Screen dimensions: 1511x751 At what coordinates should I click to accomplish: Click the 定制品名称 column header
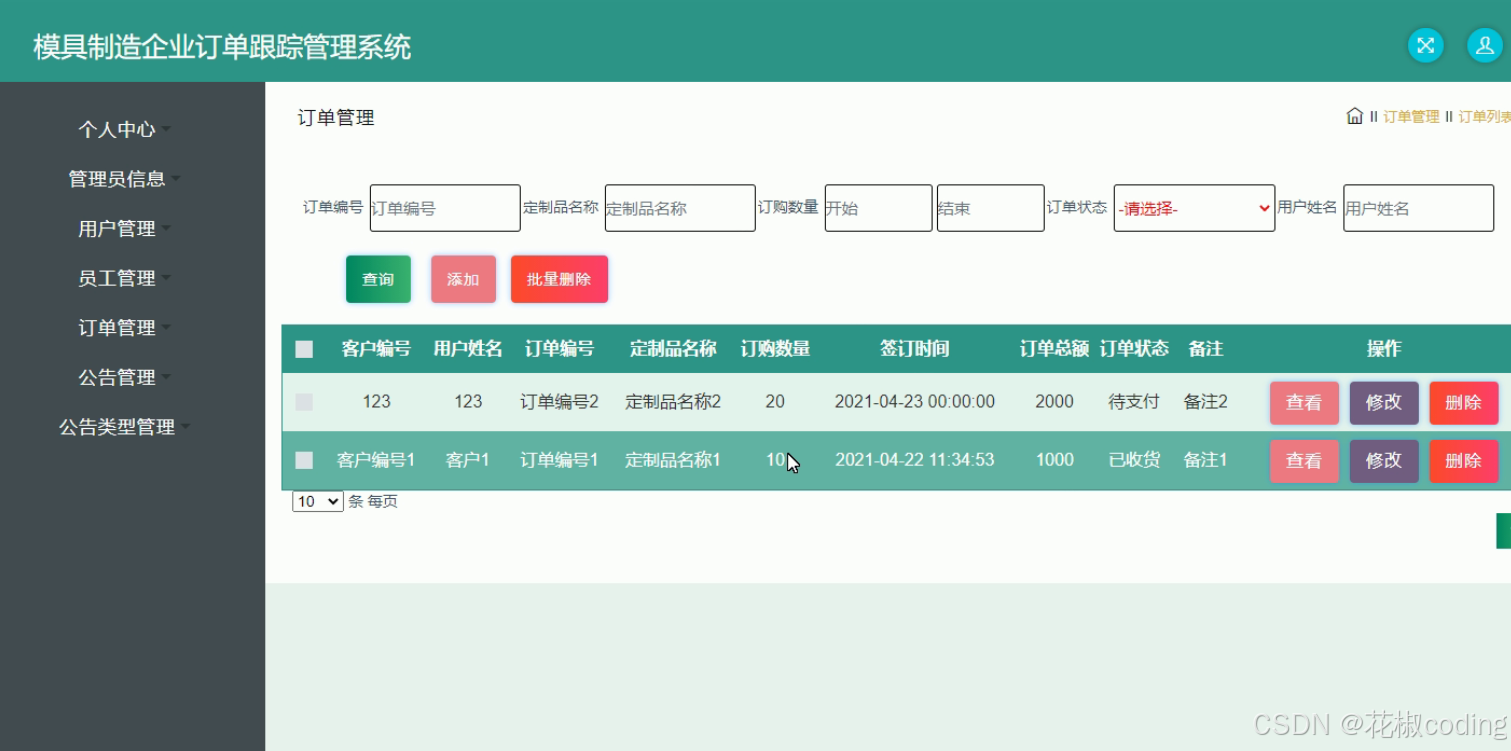tap(673, 349)
